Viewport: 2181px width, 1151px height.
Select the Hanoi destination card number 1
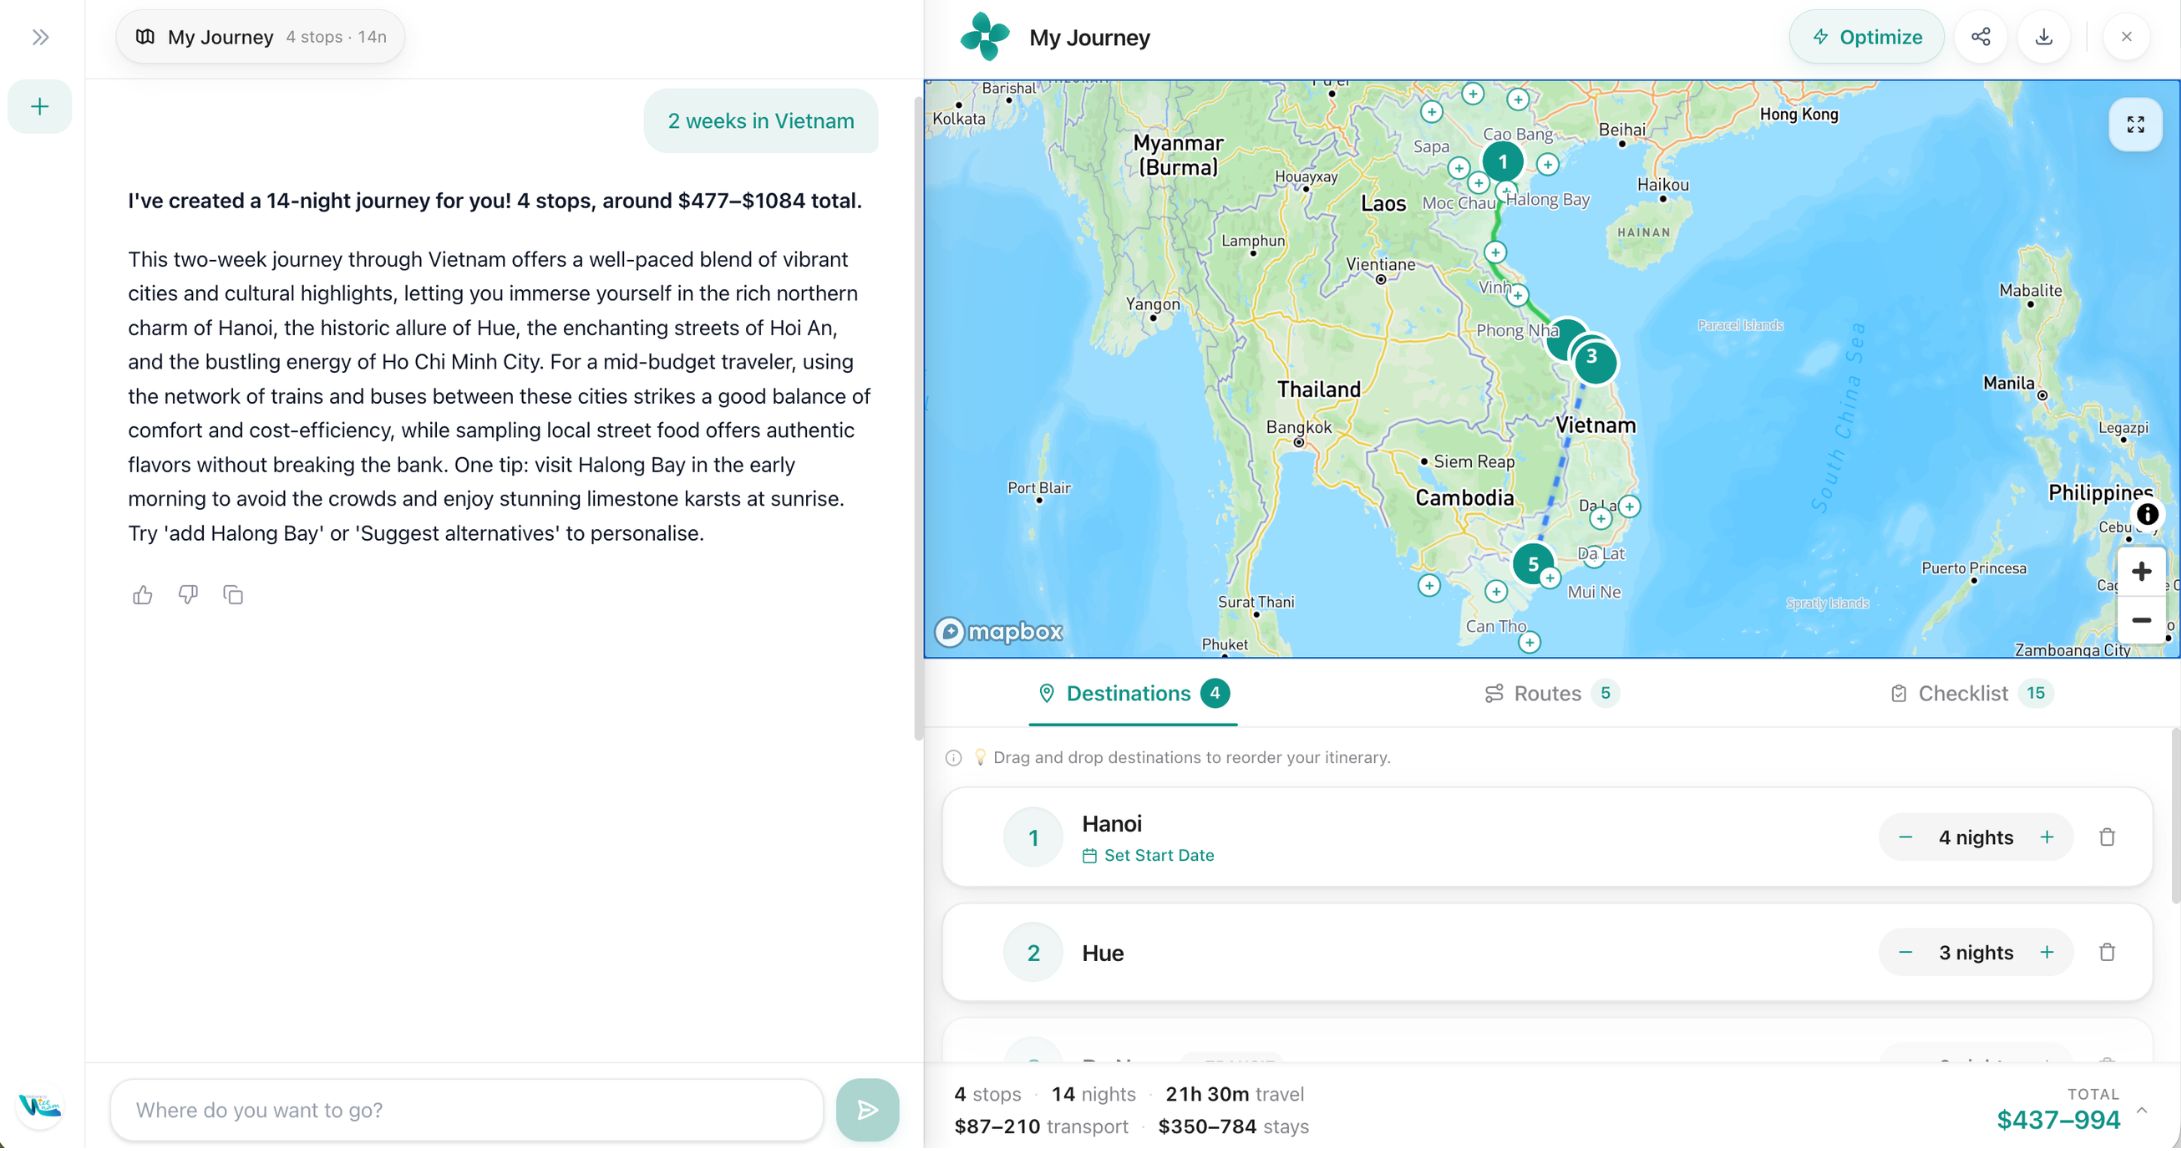(x=1546, y=837)
